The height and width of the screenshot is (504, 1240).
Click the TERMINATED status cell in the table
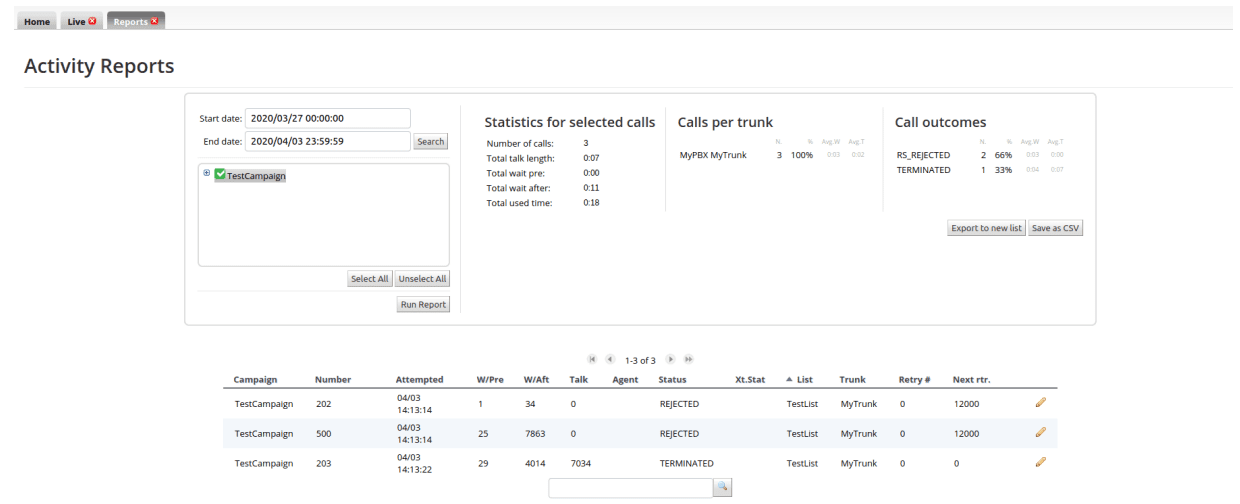(686, 464)
